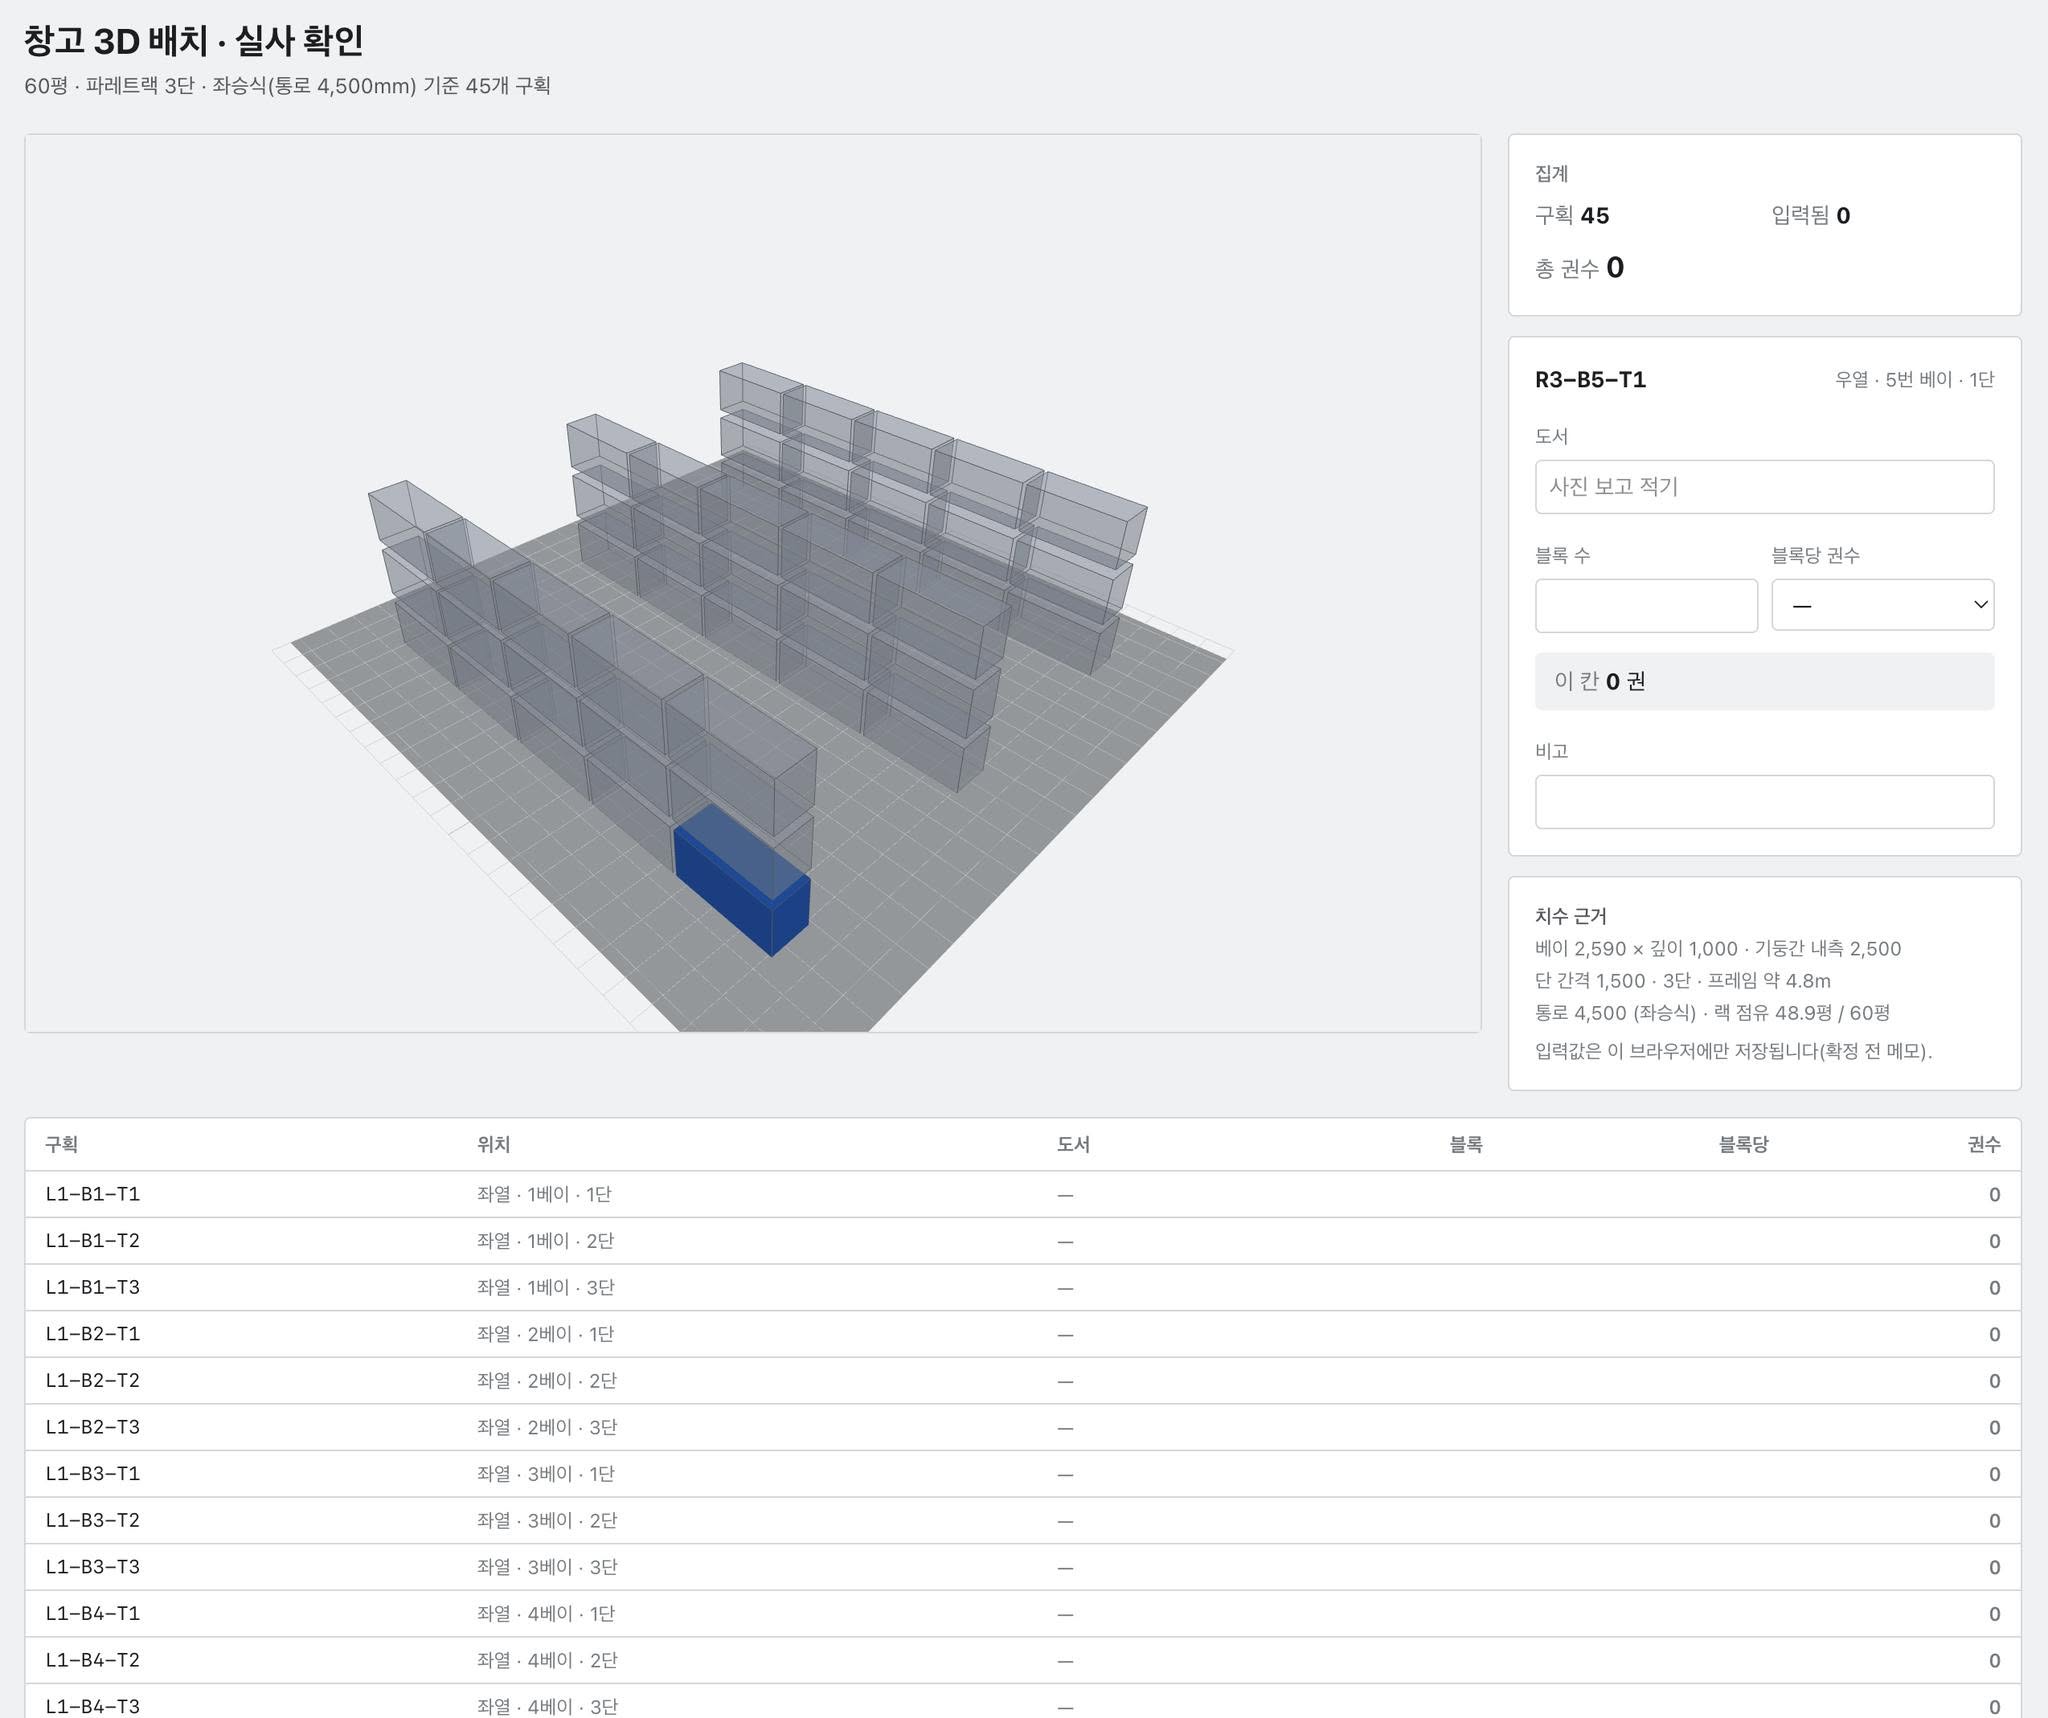Click the 이 칸 0 권 summary box
Viewport: 2048px width, 1718px height.
click(1764, 682)
